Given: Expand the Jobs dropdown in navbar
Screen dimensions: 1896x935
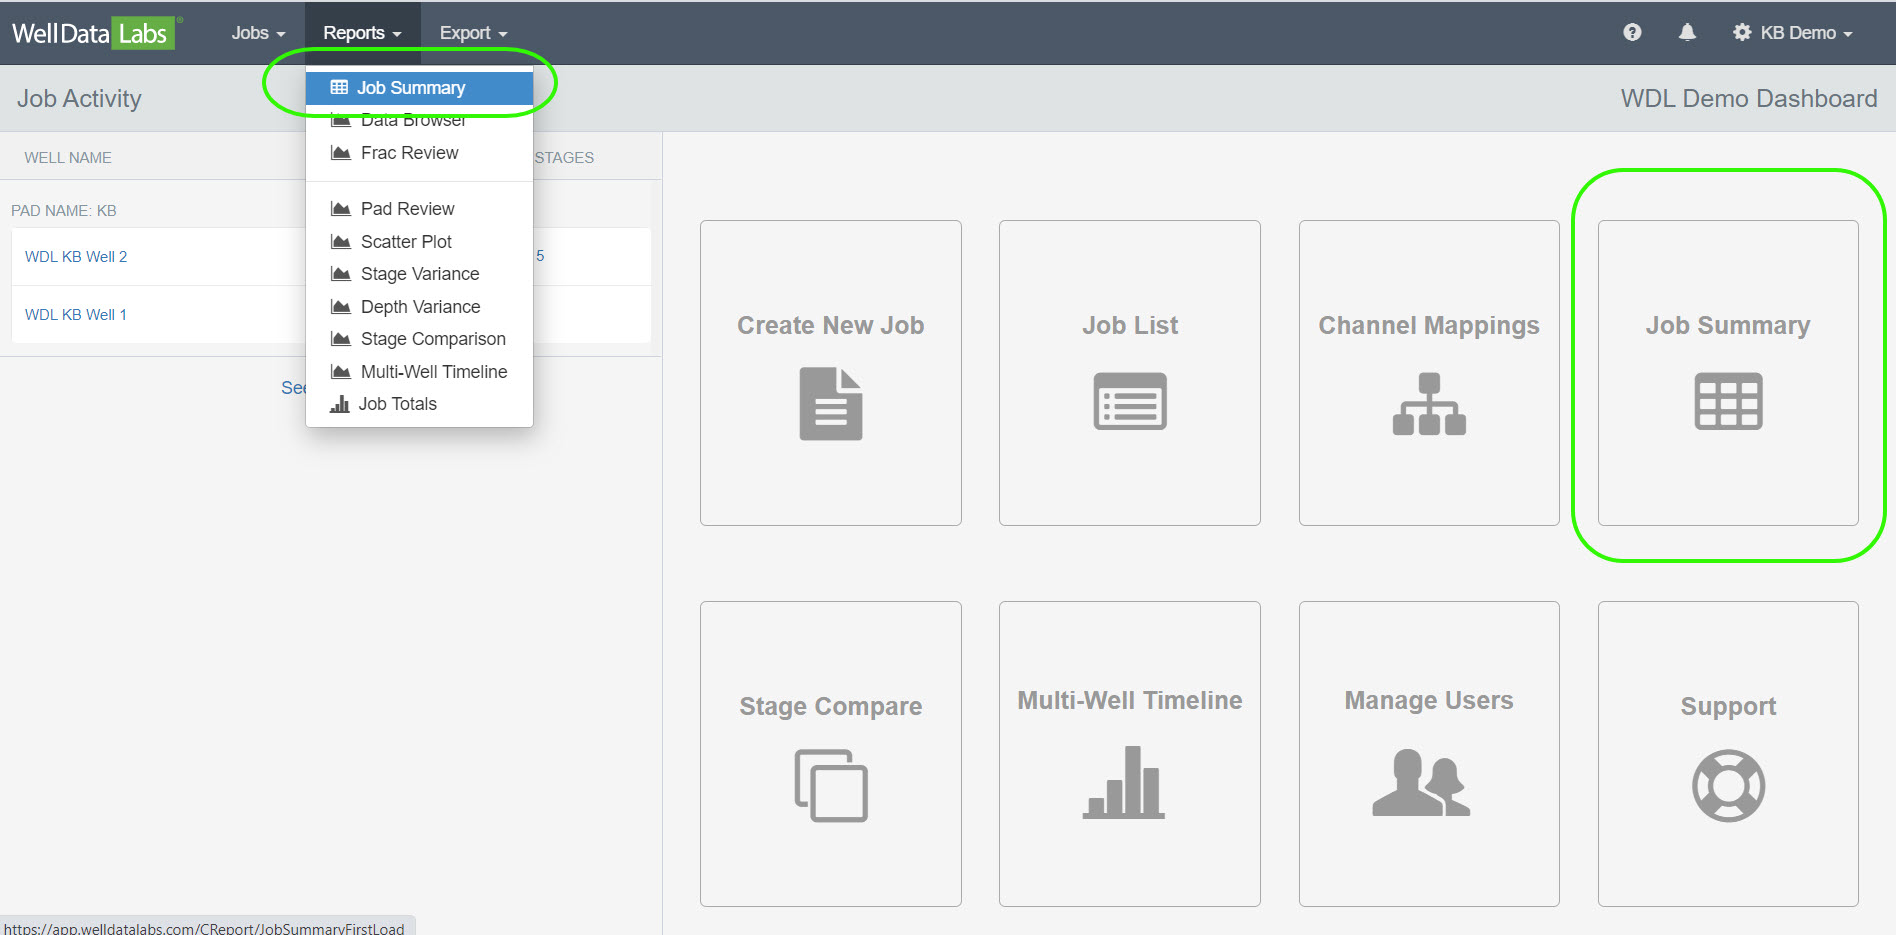Looking at the screenshot, I should tap(258, 33).
